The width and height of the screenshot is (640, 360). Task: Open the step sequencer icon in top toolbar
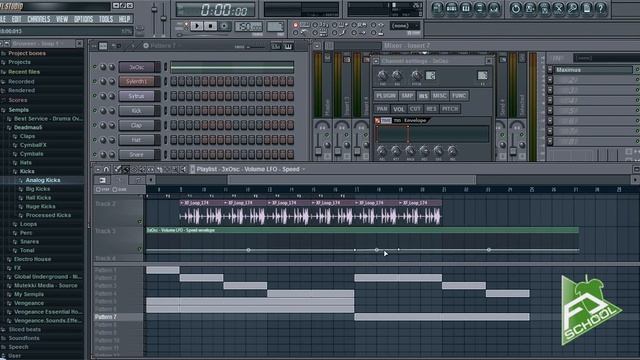(x=452, y=8)
